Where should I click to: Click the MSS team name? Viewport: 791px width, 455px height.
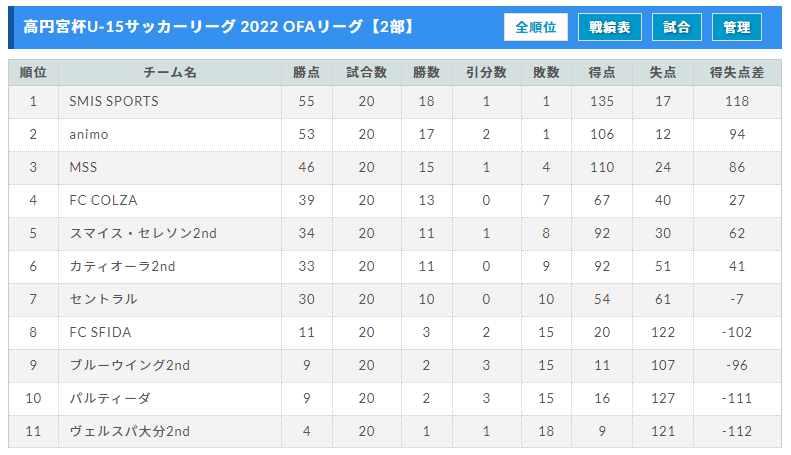(x=83, y=167)
